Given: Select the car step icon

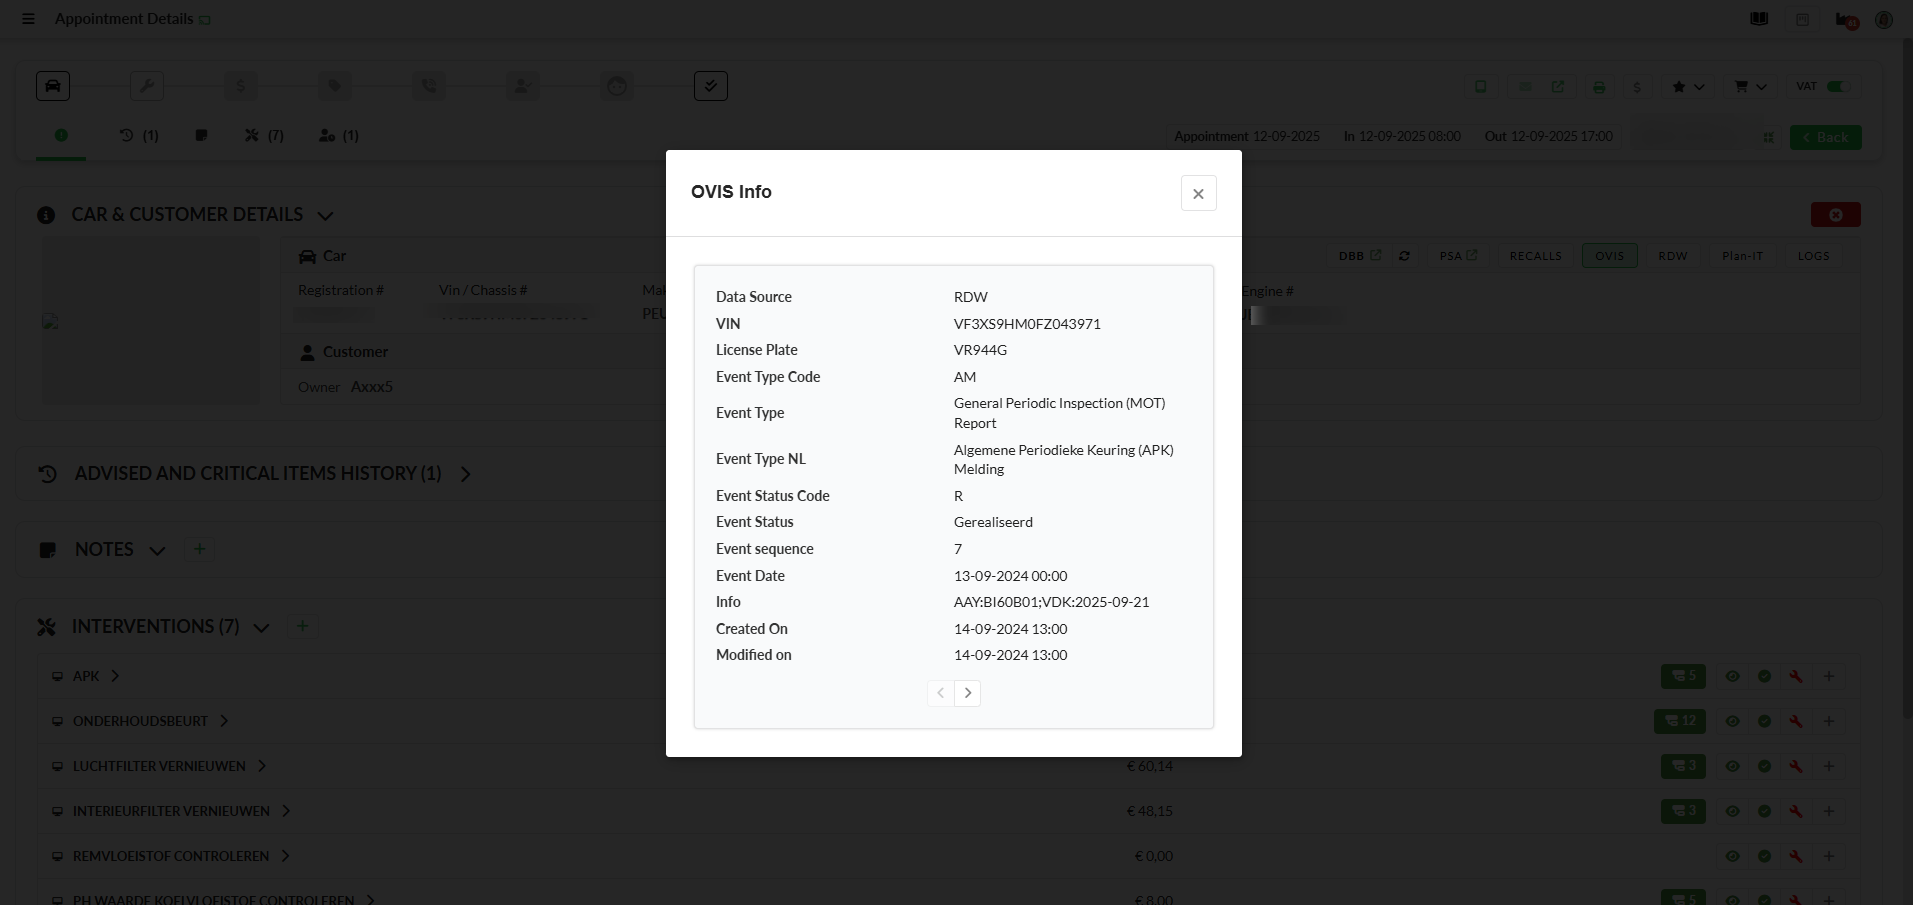Looking at the screenshot, I should coord(53,86).
